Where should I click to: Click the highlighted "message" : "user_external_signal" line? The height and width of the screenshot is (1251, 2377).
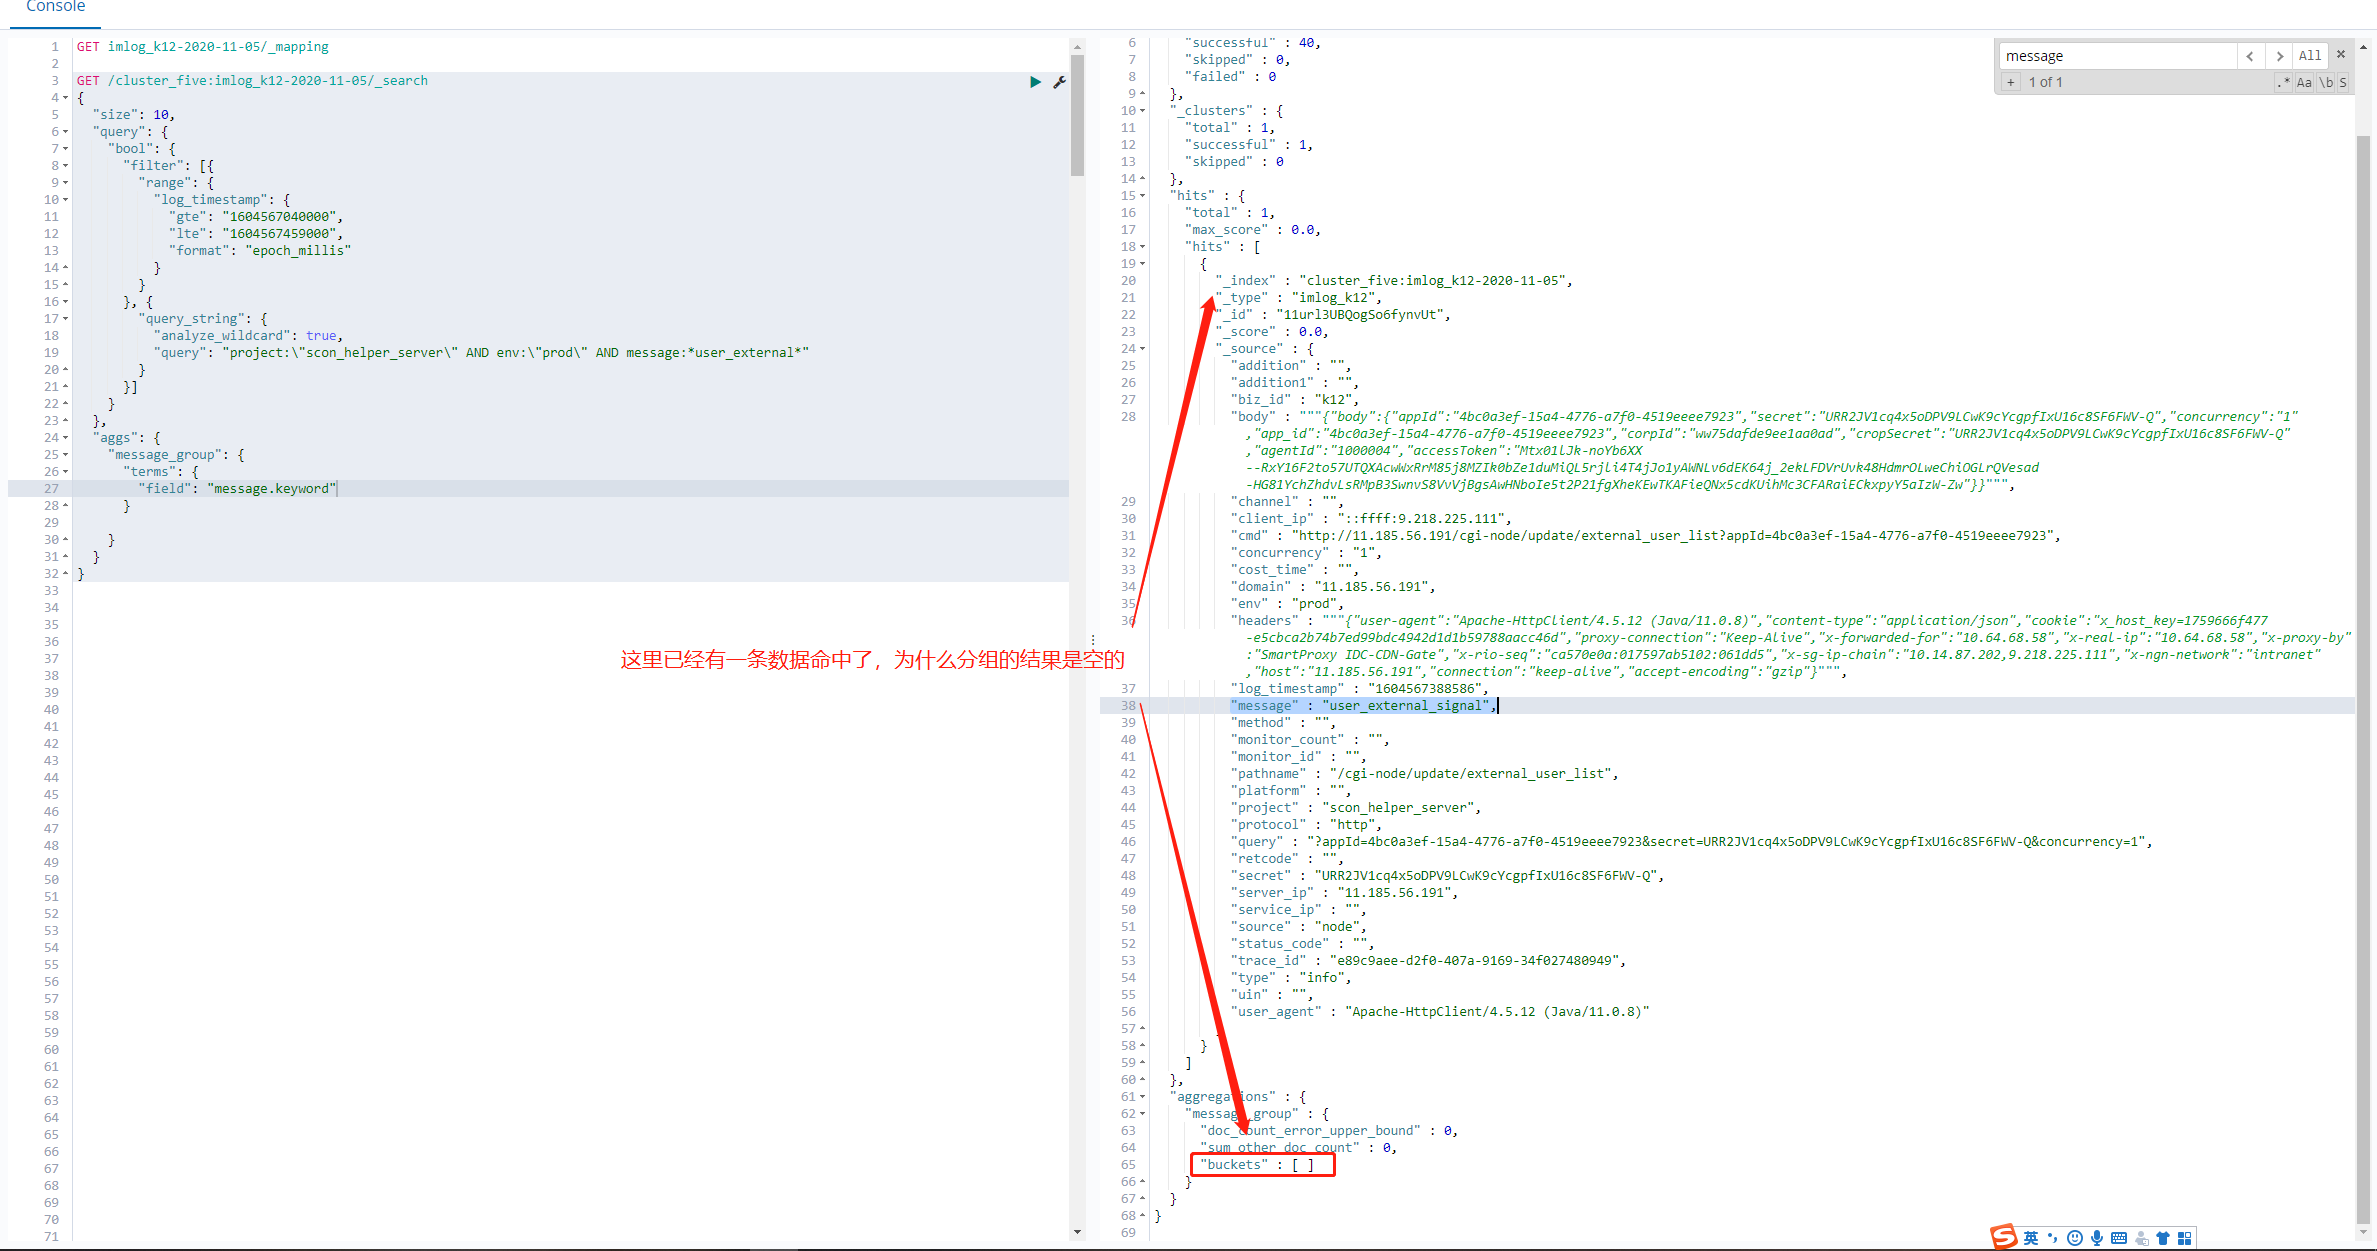tap(1364, 706)
